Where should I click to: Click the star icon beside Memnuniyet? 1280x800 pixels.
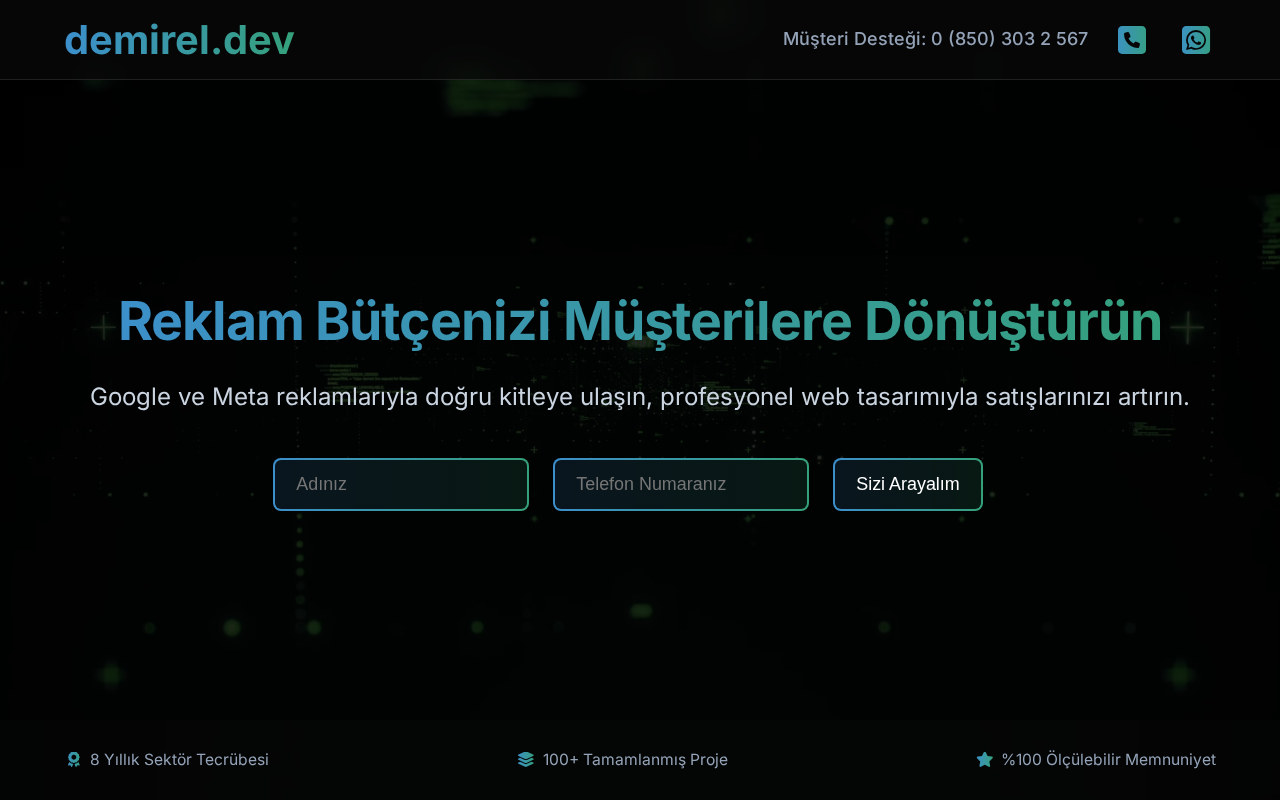pos(984,760)
